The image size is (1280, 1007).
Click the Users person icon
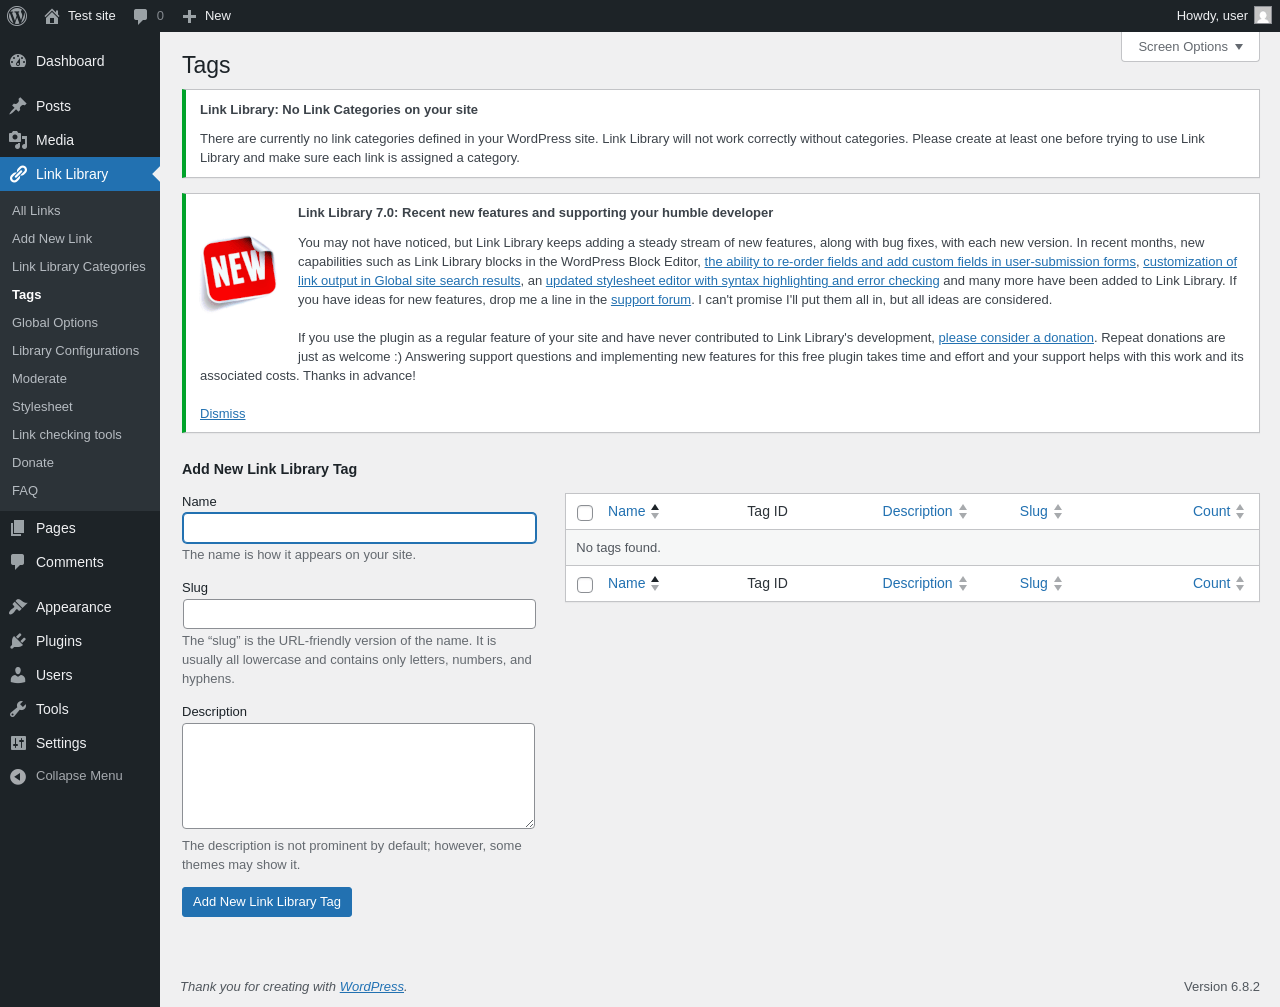(18, 675)
